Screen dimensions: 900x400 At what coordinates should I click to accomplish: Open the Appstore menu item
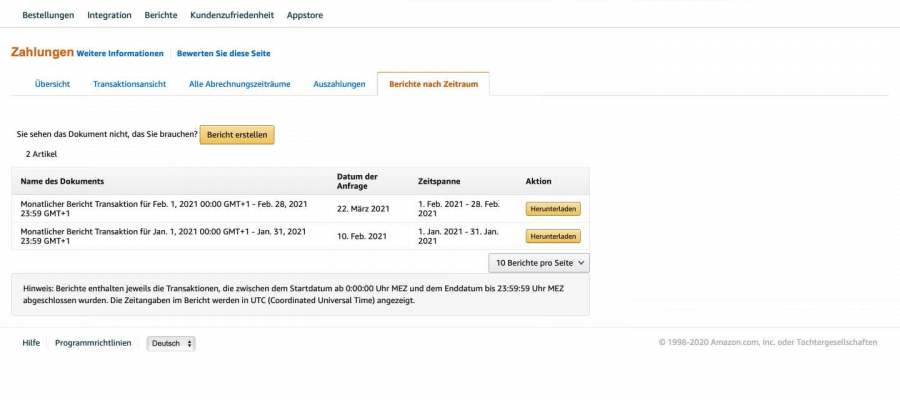305,15
